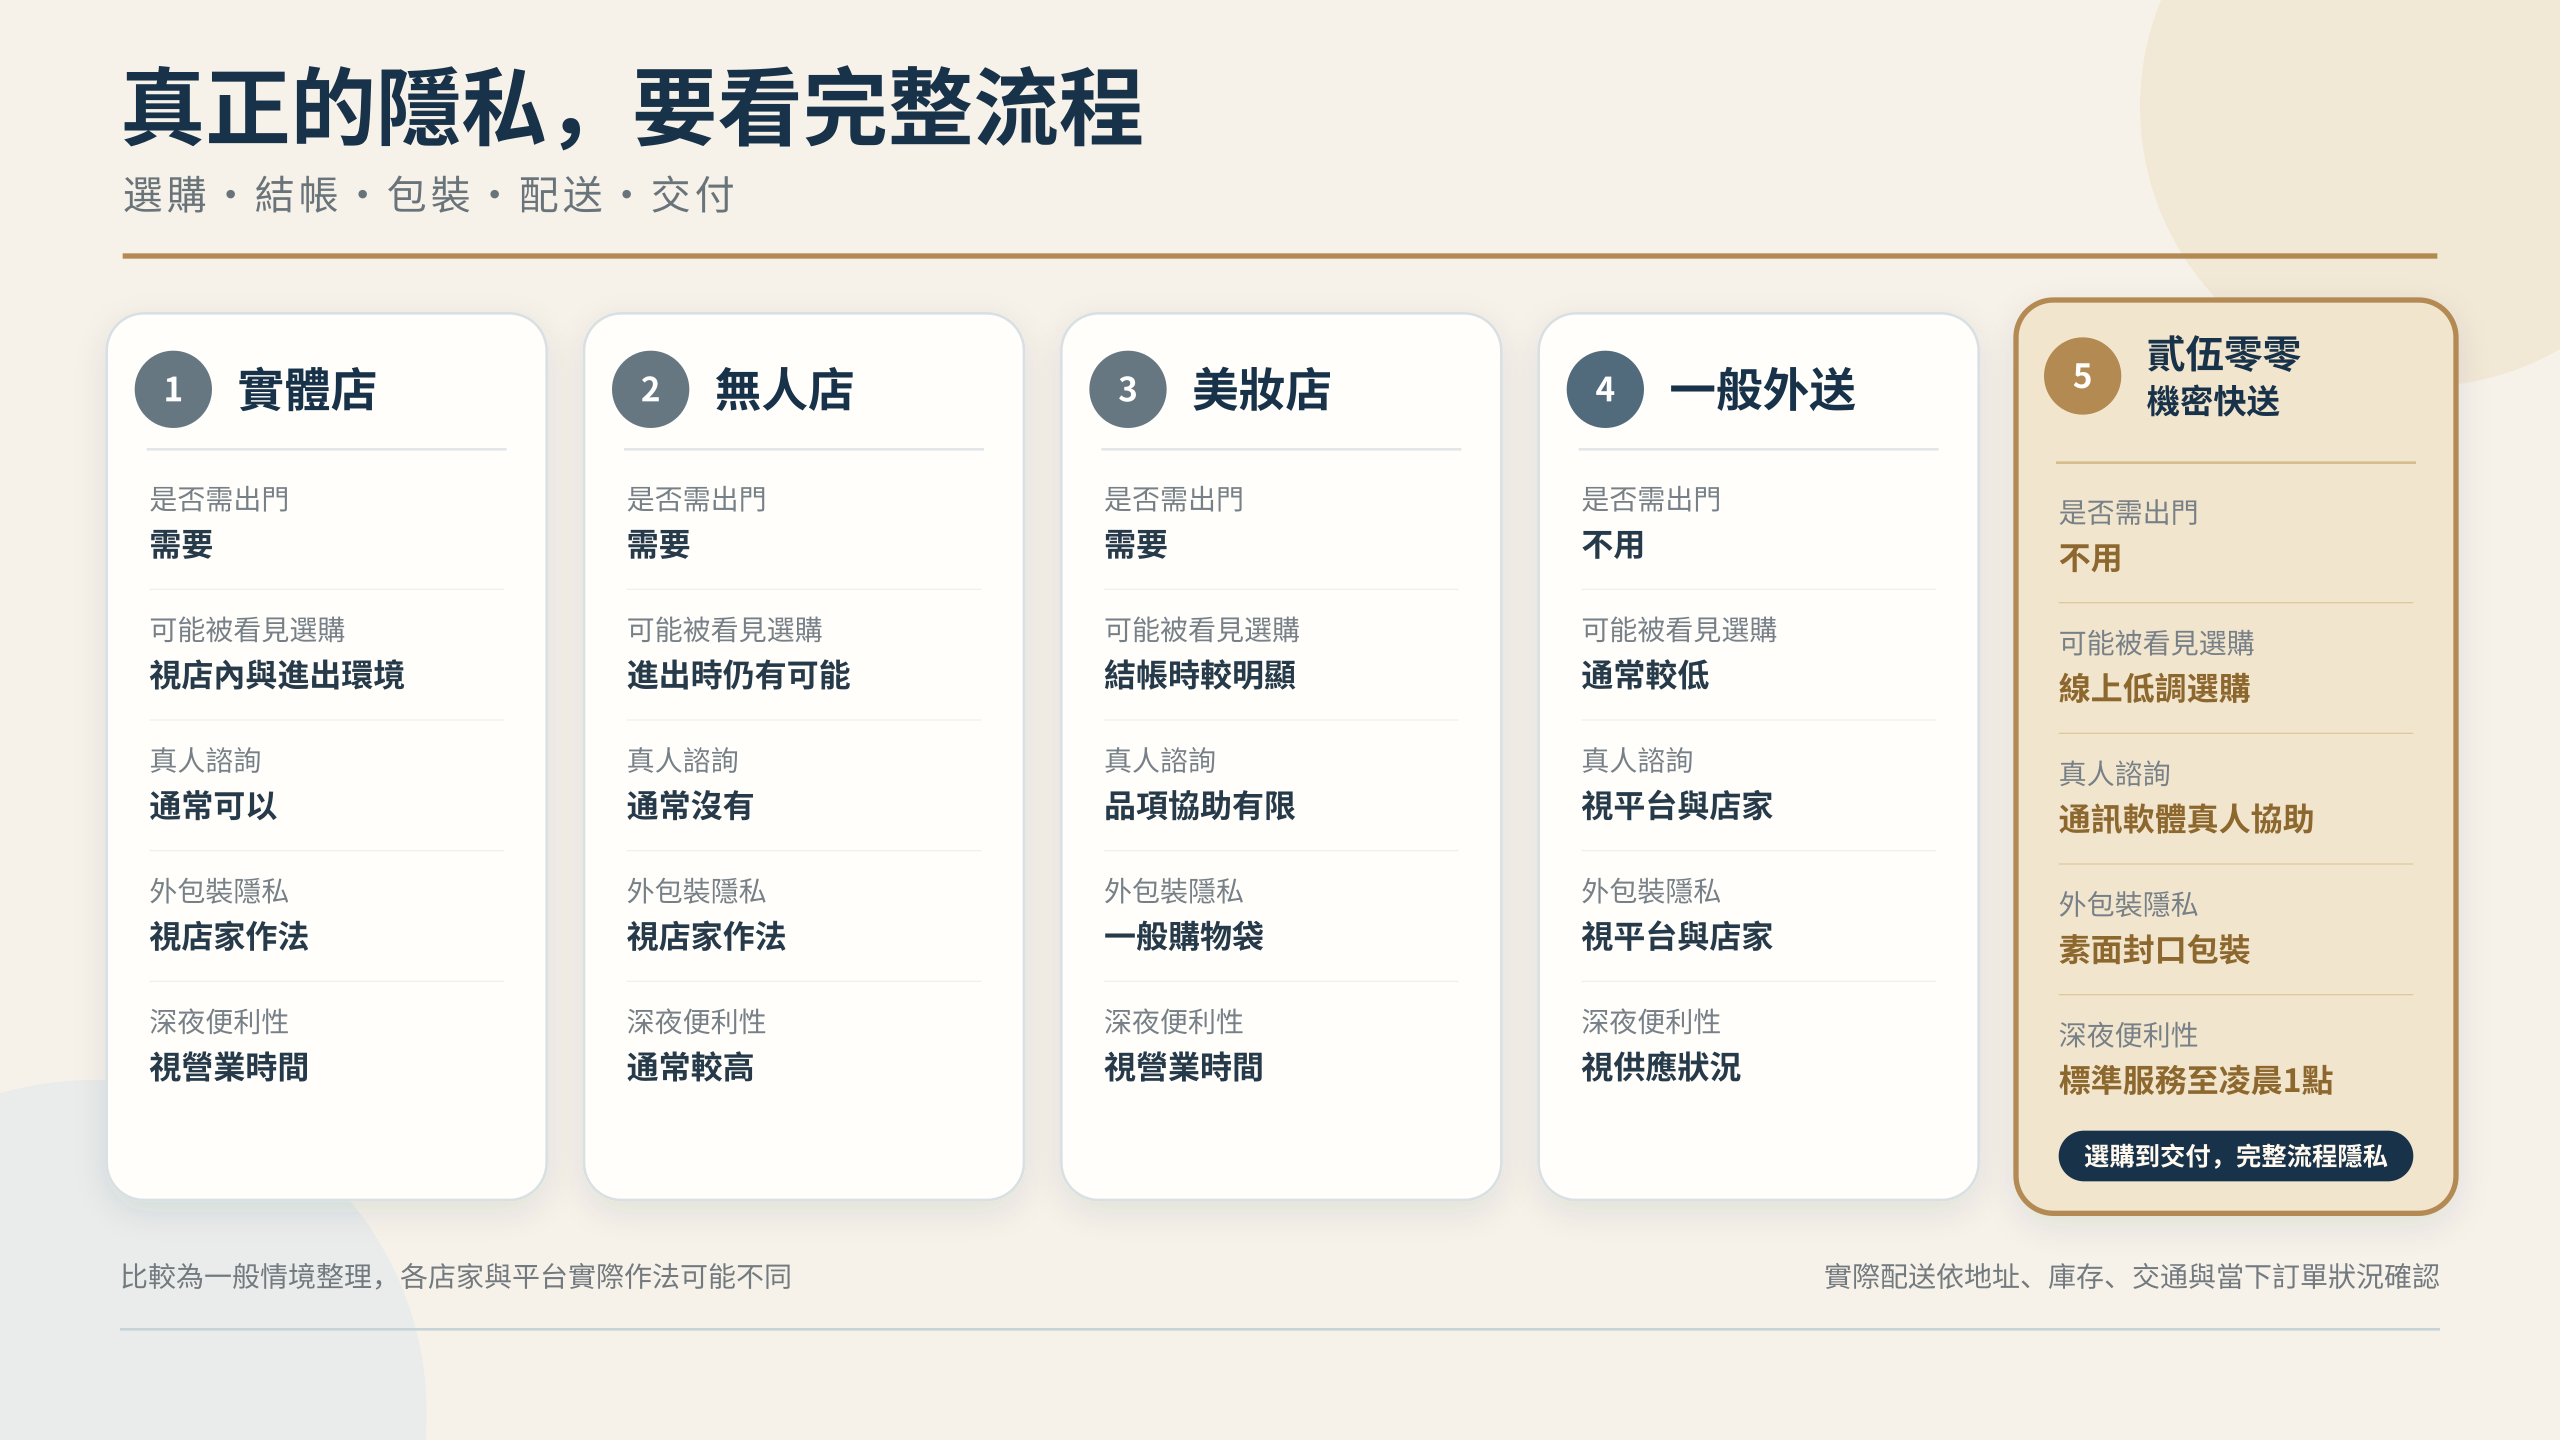Select the 是否需出門 label in 實體店 card
Image resolution: width=2560 pixels, height=1440 pixels.
[x=219, y=499]
